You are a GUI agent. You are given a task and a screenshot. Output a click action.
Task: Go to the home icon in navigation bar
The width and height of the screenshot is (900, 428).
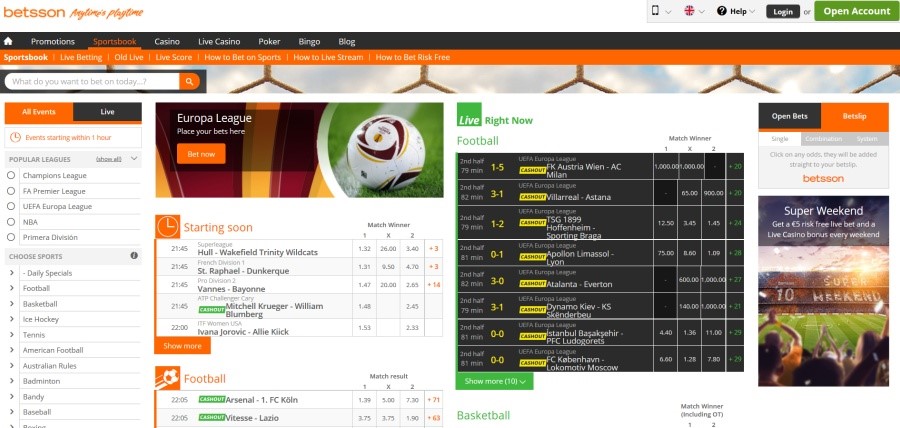(8, 41)
